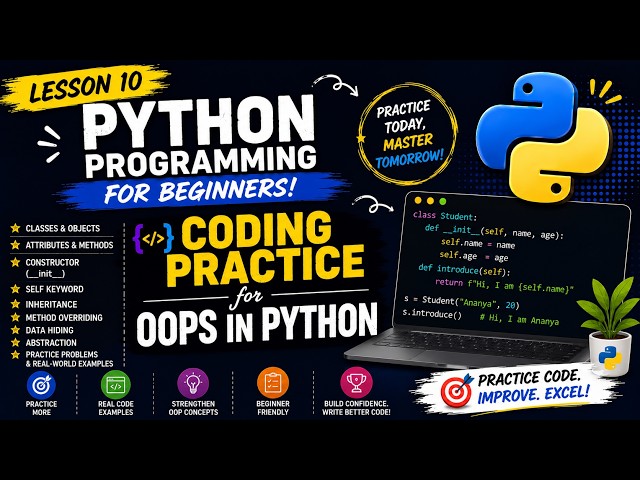Image resolution: width=640 pixels, height=480 pixels.
Task: Click the purple code braces icon
Action: 153,239
